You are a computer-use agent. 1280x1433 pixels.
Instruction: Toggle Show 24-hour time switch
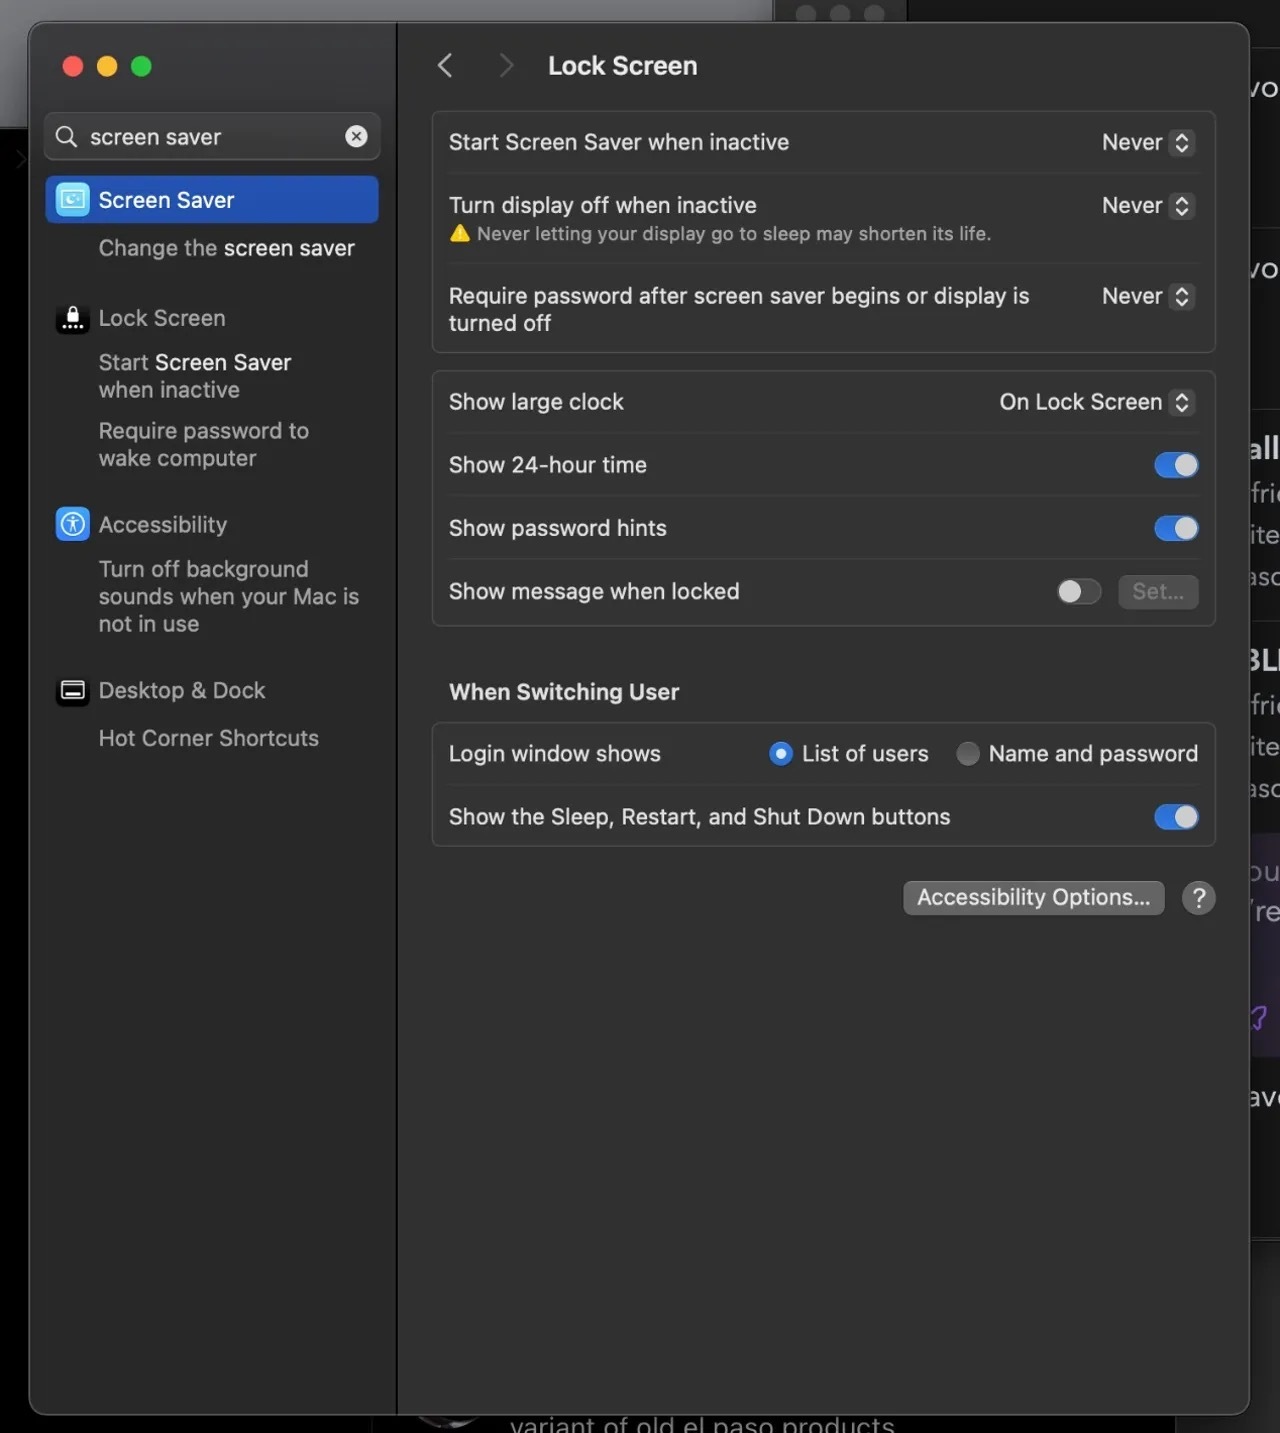1176,465
